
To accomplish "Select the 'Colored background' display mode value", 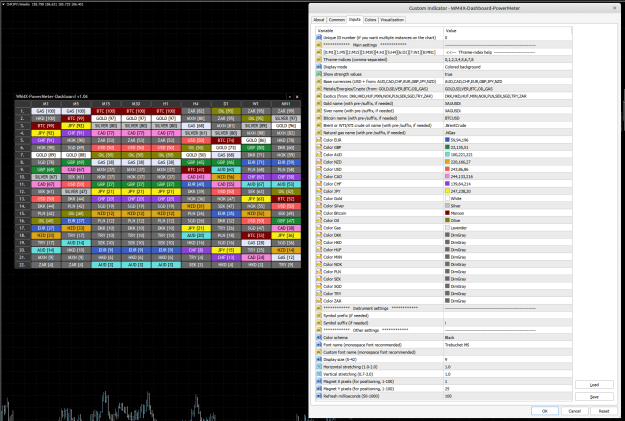I will [x=462, y=67].
